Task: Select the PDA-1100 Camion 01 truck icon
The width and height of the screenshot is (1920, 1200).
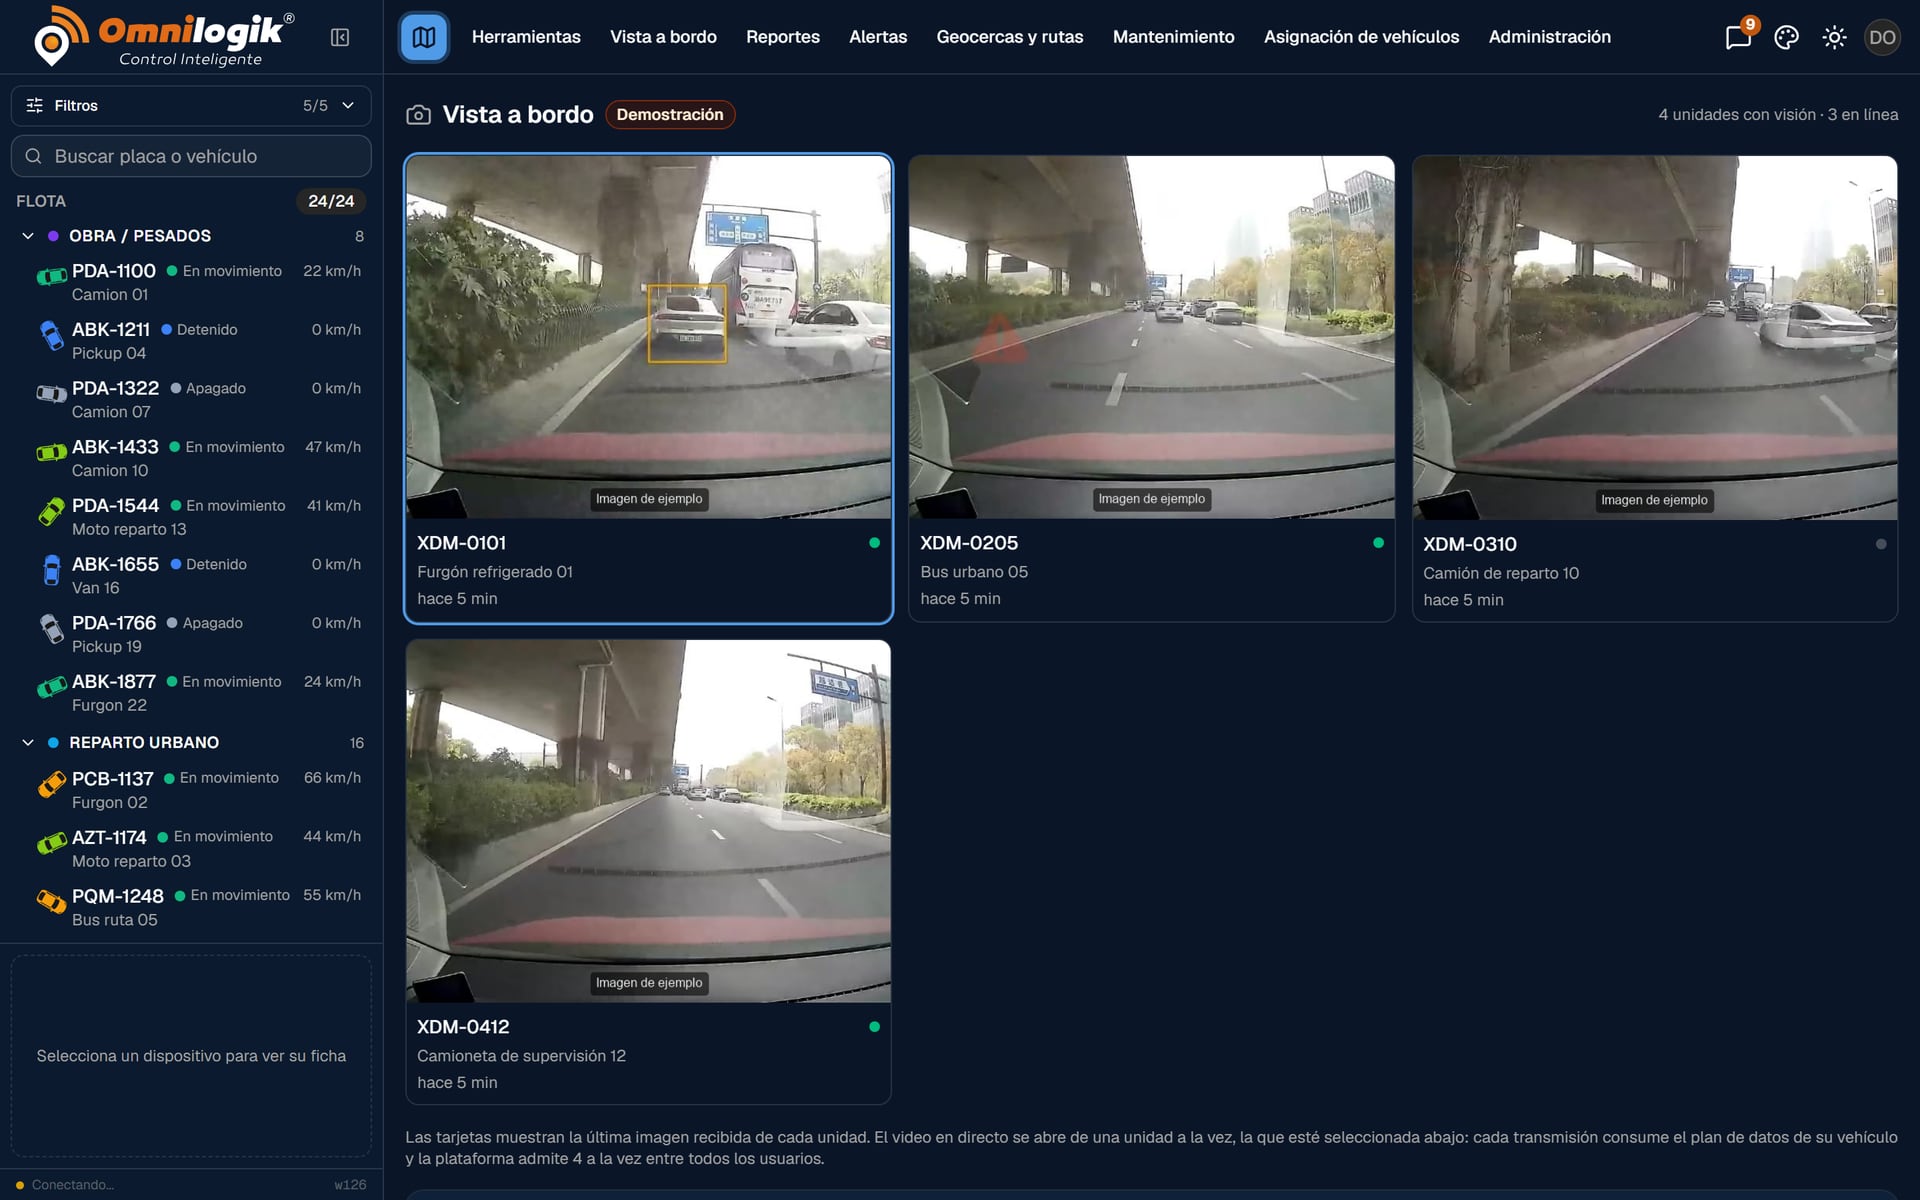Action: point(50,276)
